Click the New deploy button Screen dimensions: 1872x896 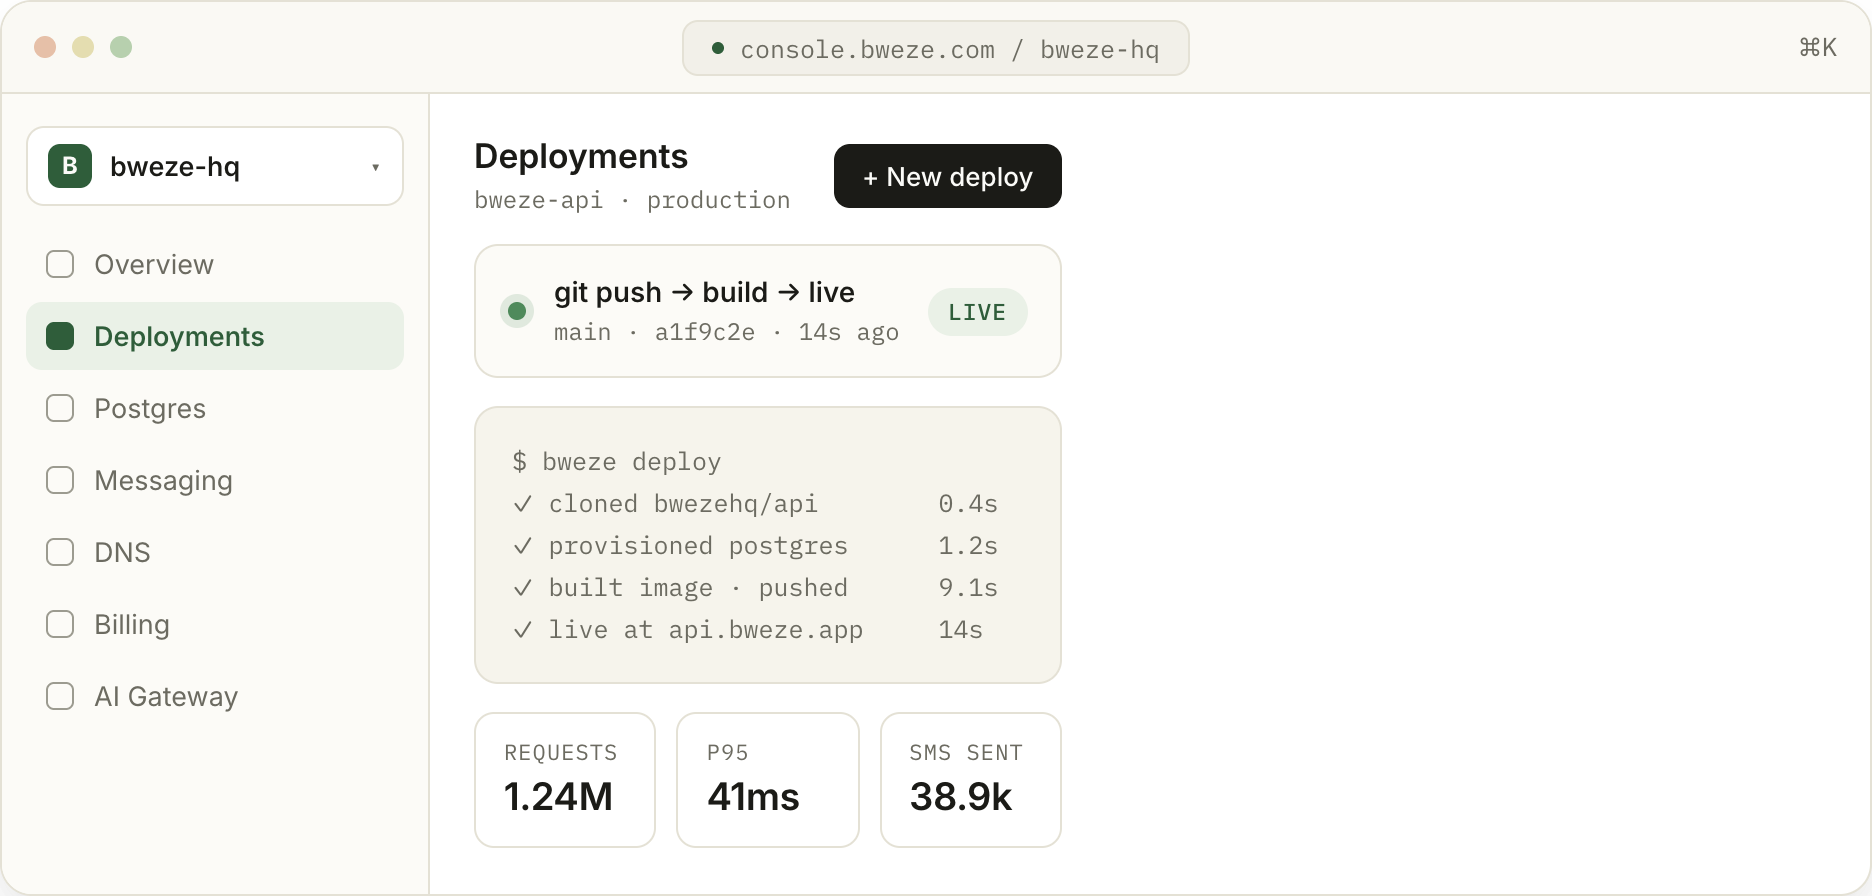pos(948,176)
